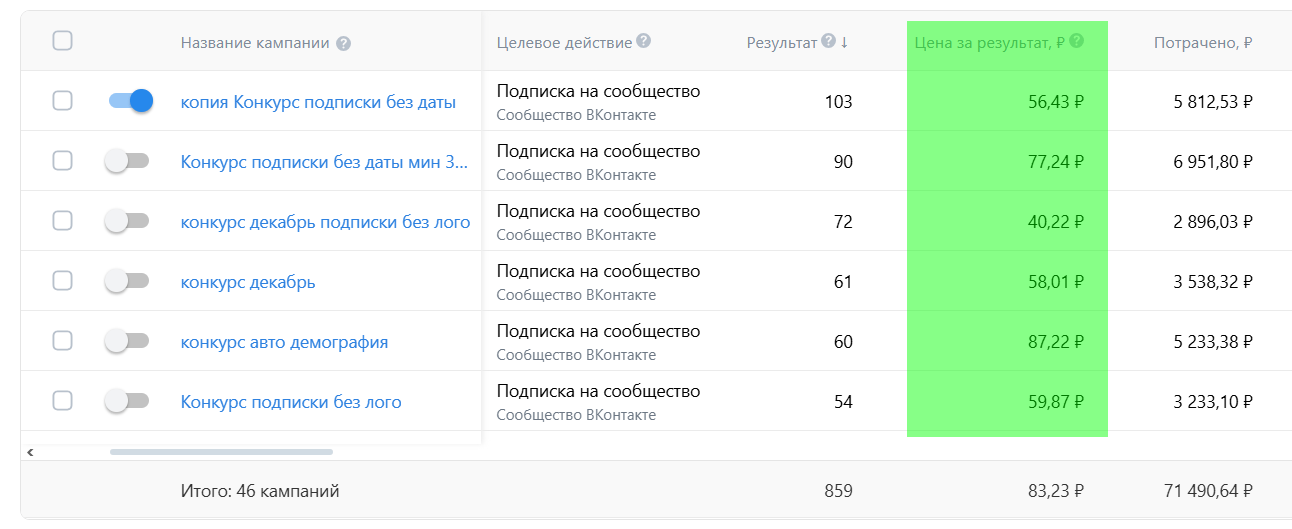This screenshot has height=529, width=1292.
Task: Click left arrow of horizontal scrollbar
Action: [31, 452]
